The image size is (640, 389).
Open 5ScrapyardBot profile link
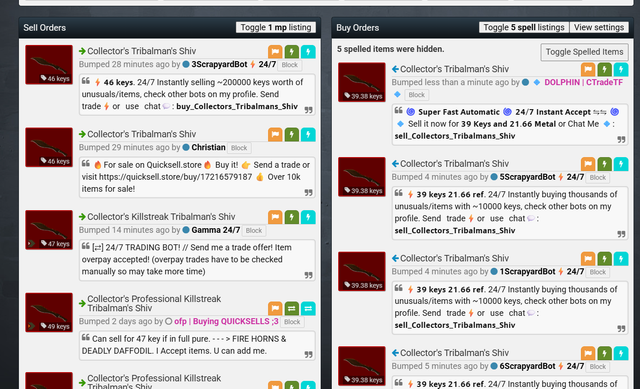pyautogui.click(x=542, y=177)
